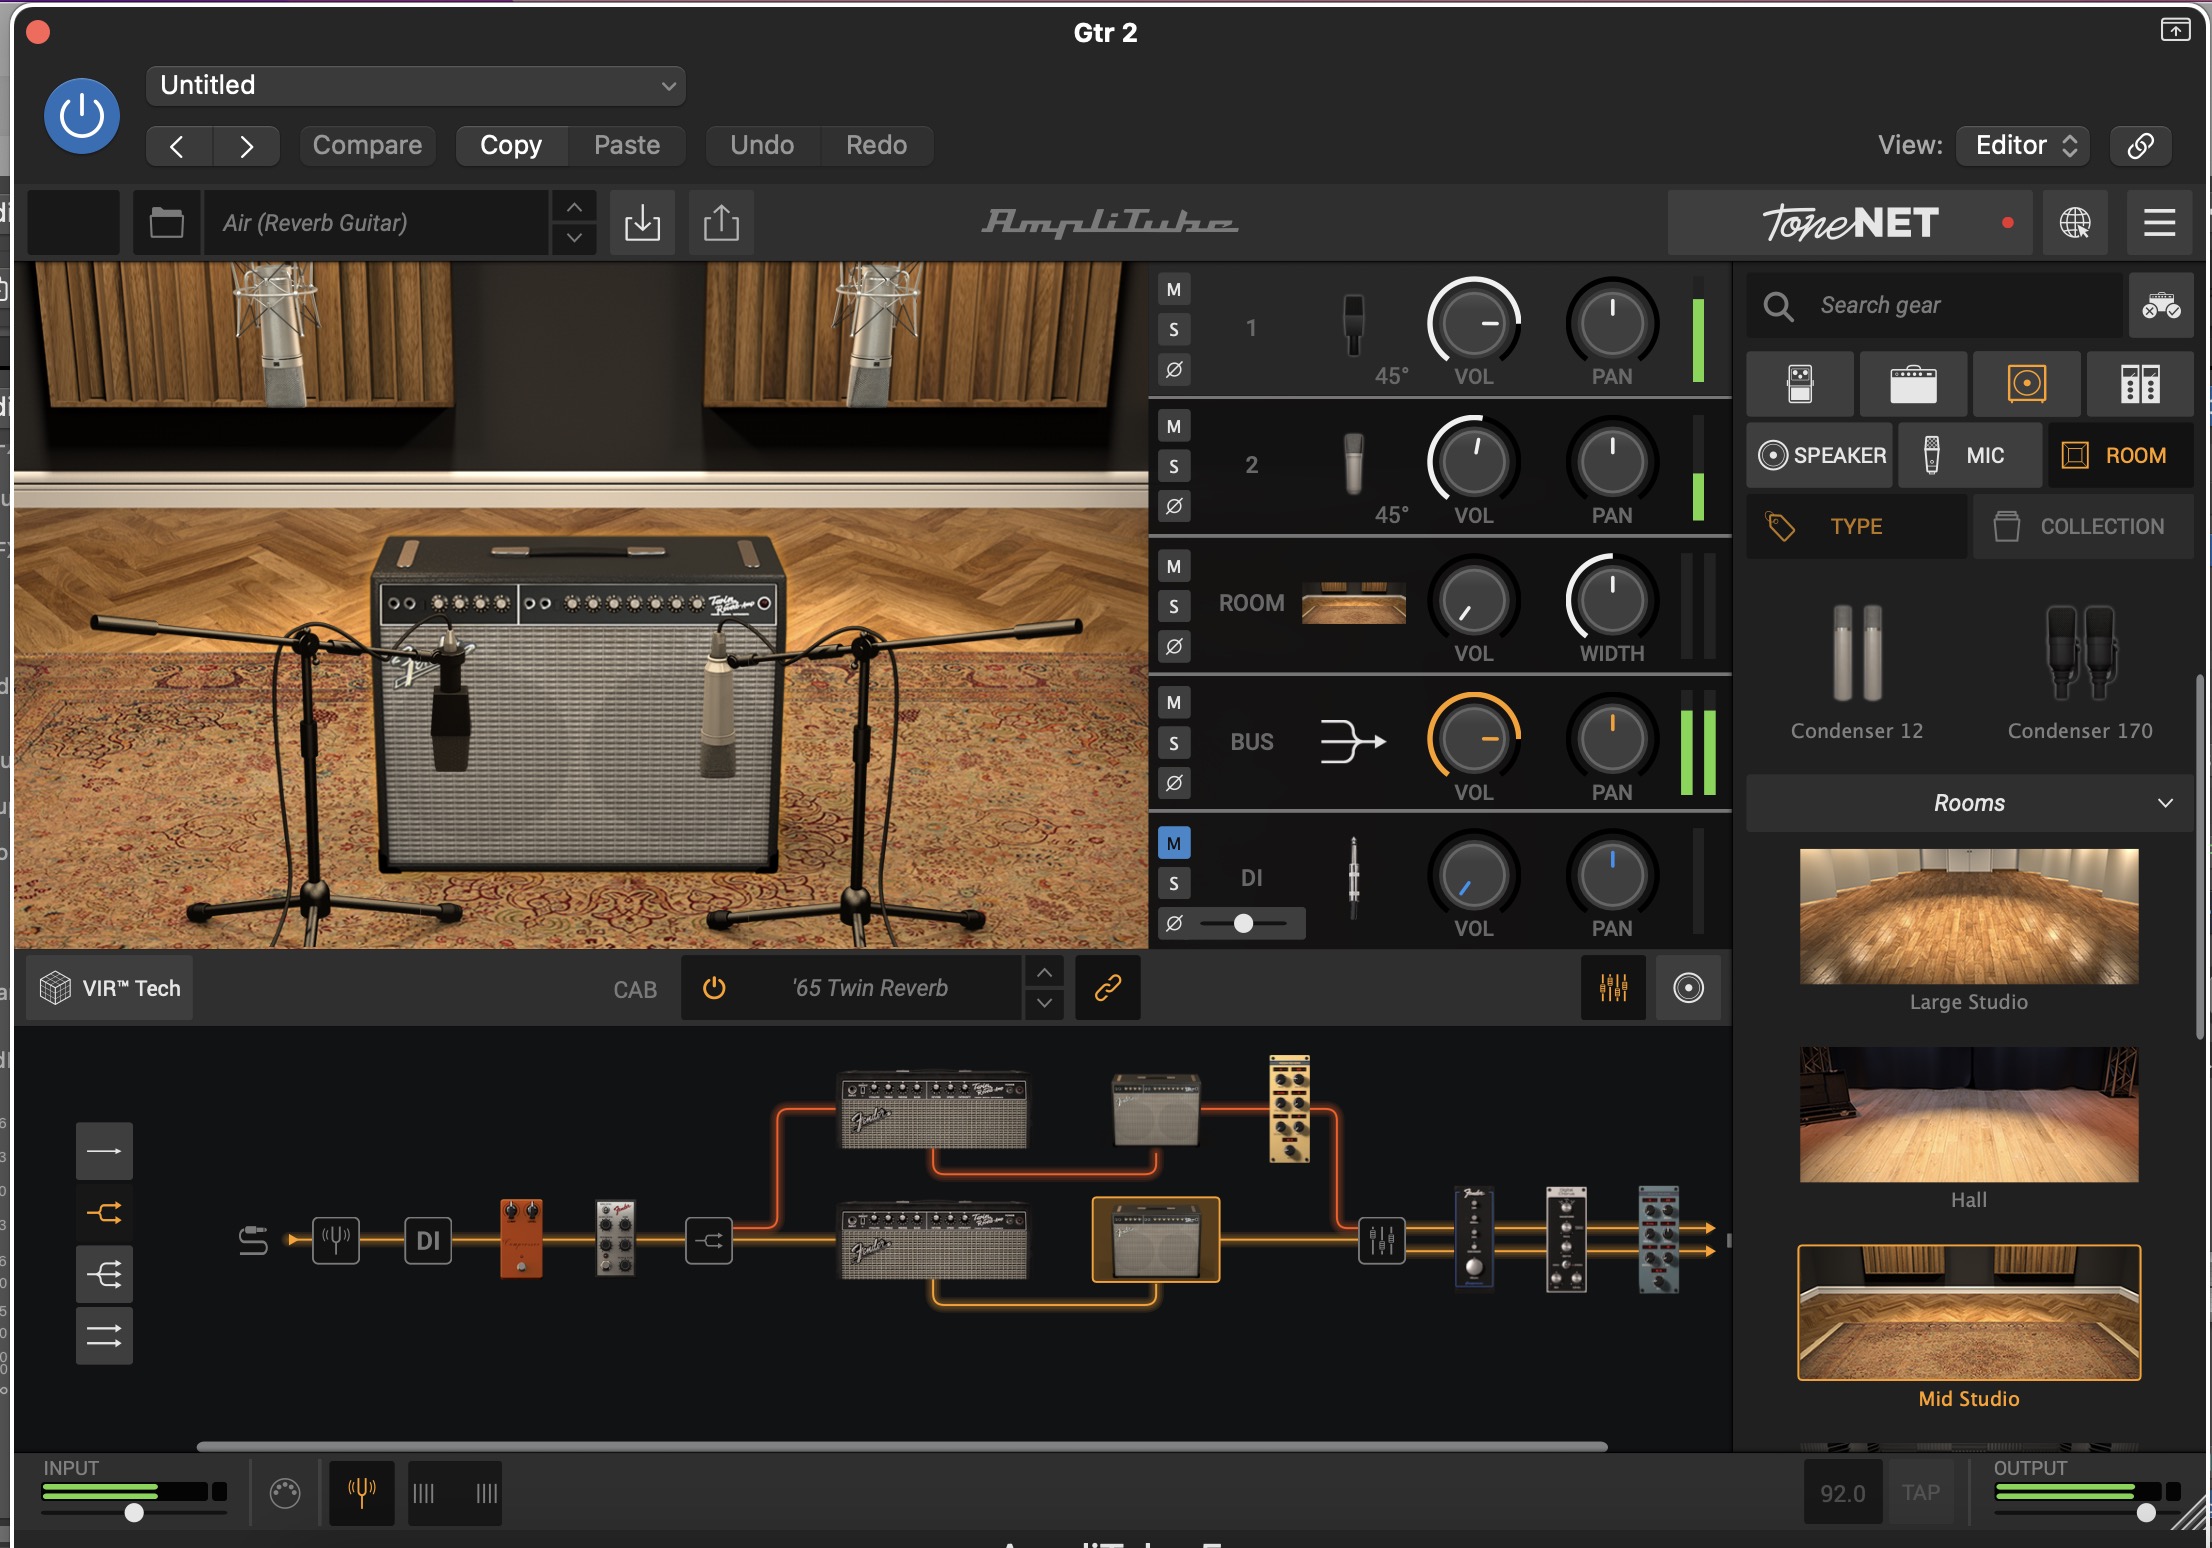The height and width of the screenshot is (1548, 2212).
Task: Solo mic channel 2
Action: pyautogui.click(x=1174, y=467)
